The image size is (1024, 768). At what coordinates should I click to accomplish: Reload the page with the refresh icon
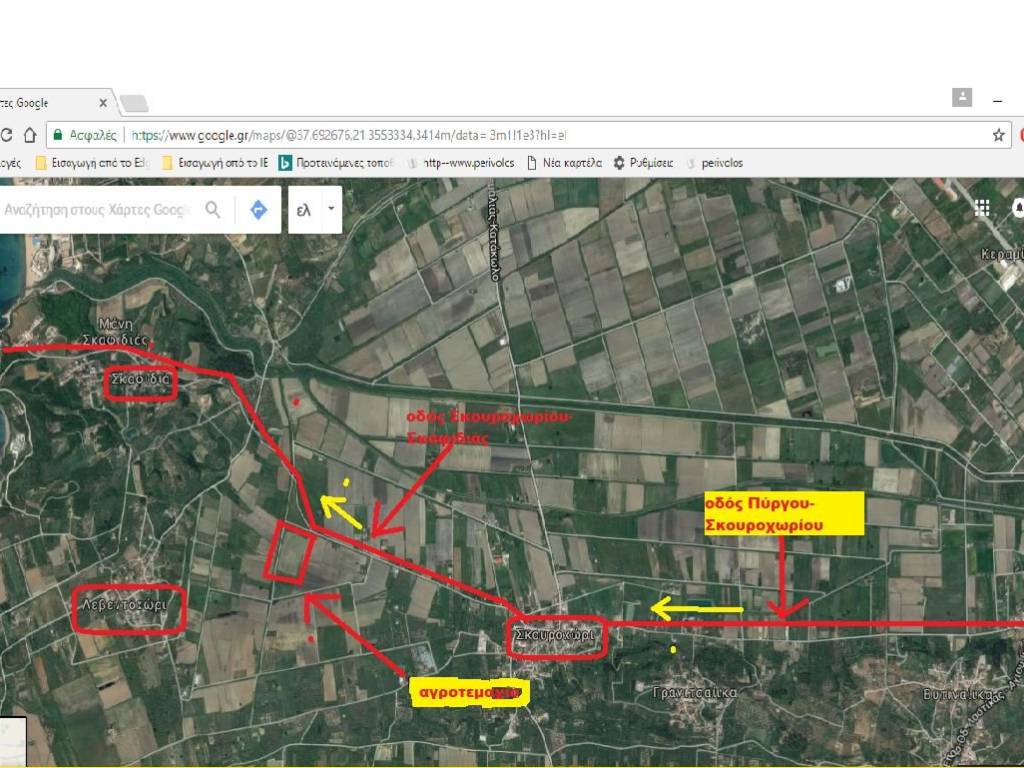[6, 135]
